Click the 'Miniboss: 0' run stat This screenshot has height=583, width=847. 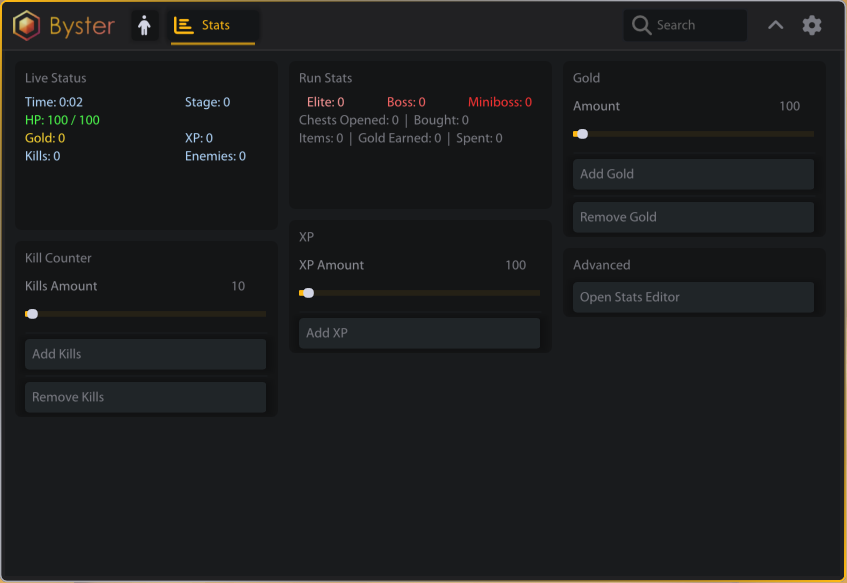[500, 102]
